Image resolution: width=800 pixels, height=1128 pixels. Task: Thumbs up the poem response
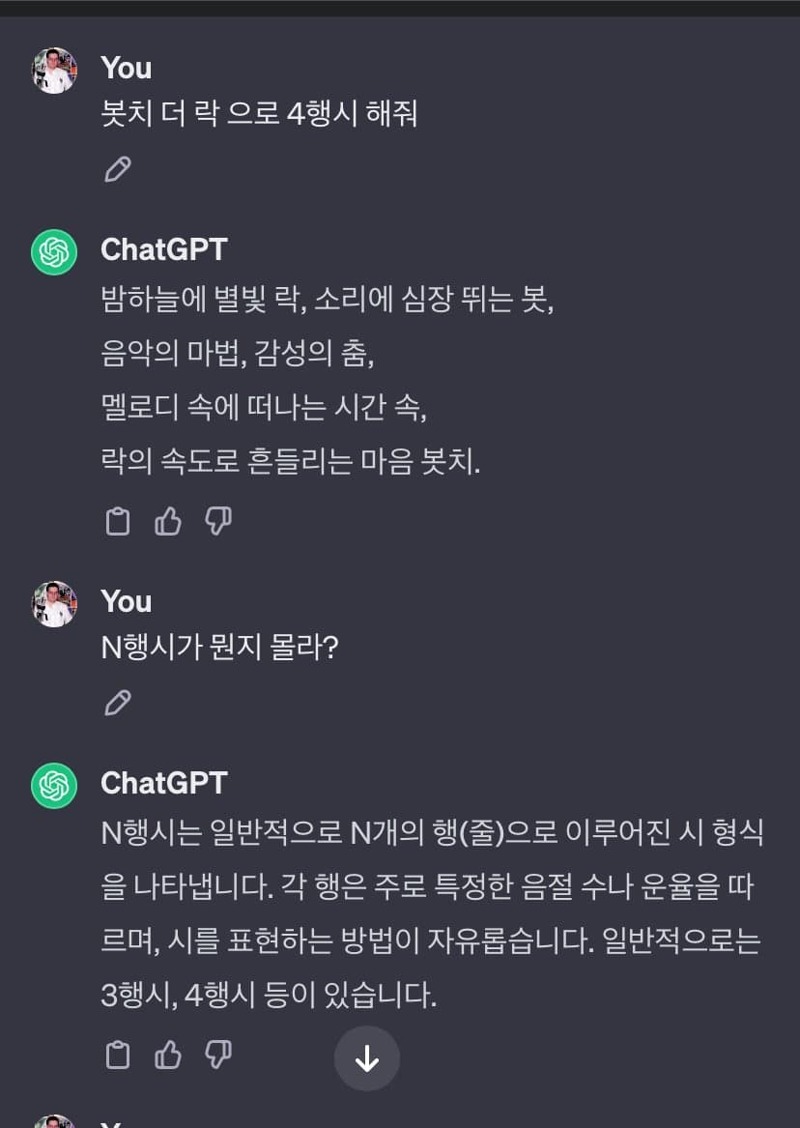coord(168,521)
